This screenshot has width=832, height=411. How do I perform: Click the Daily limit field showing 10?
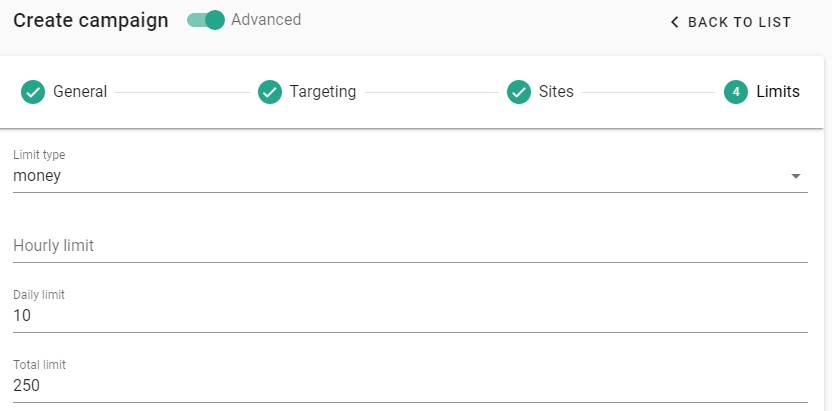pyautogui.click(x=400, y=316)
